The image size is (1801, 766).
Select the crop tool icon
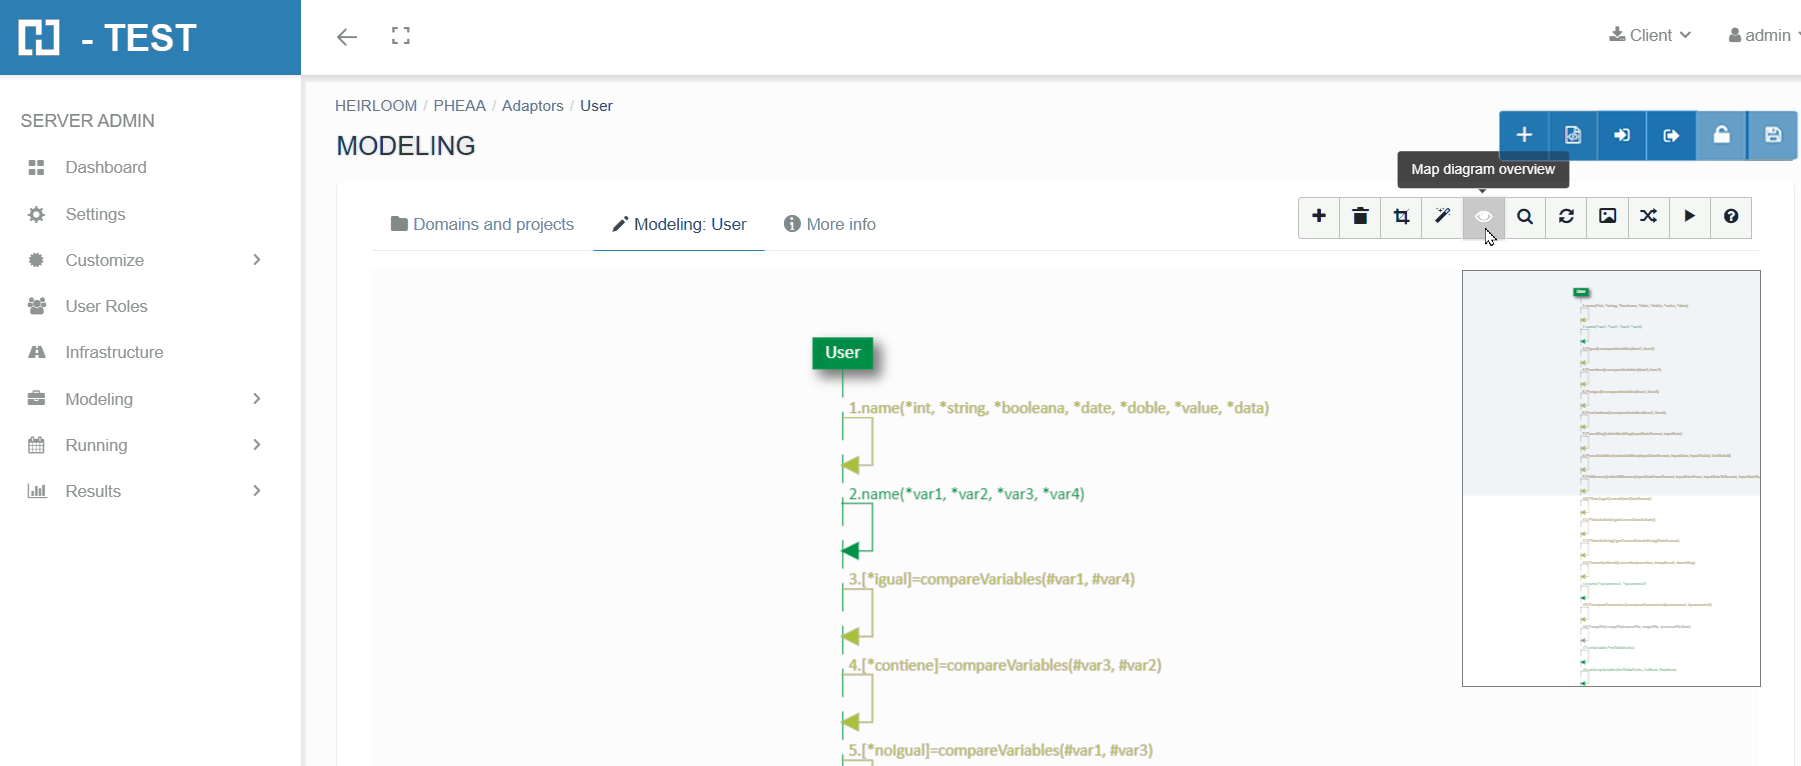1401,217
